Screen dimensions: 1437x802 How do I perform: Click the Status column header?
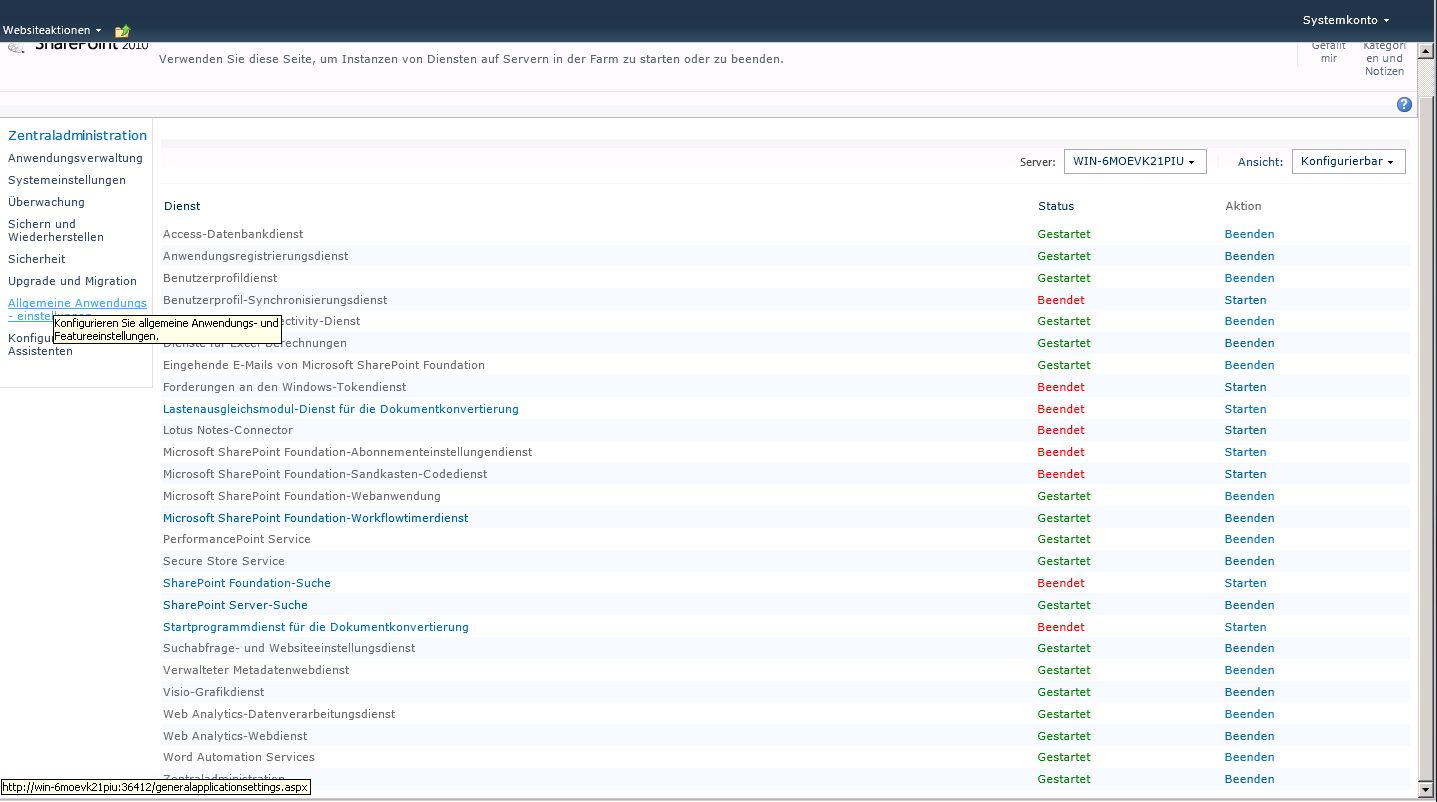click(x=1056, y=206)
